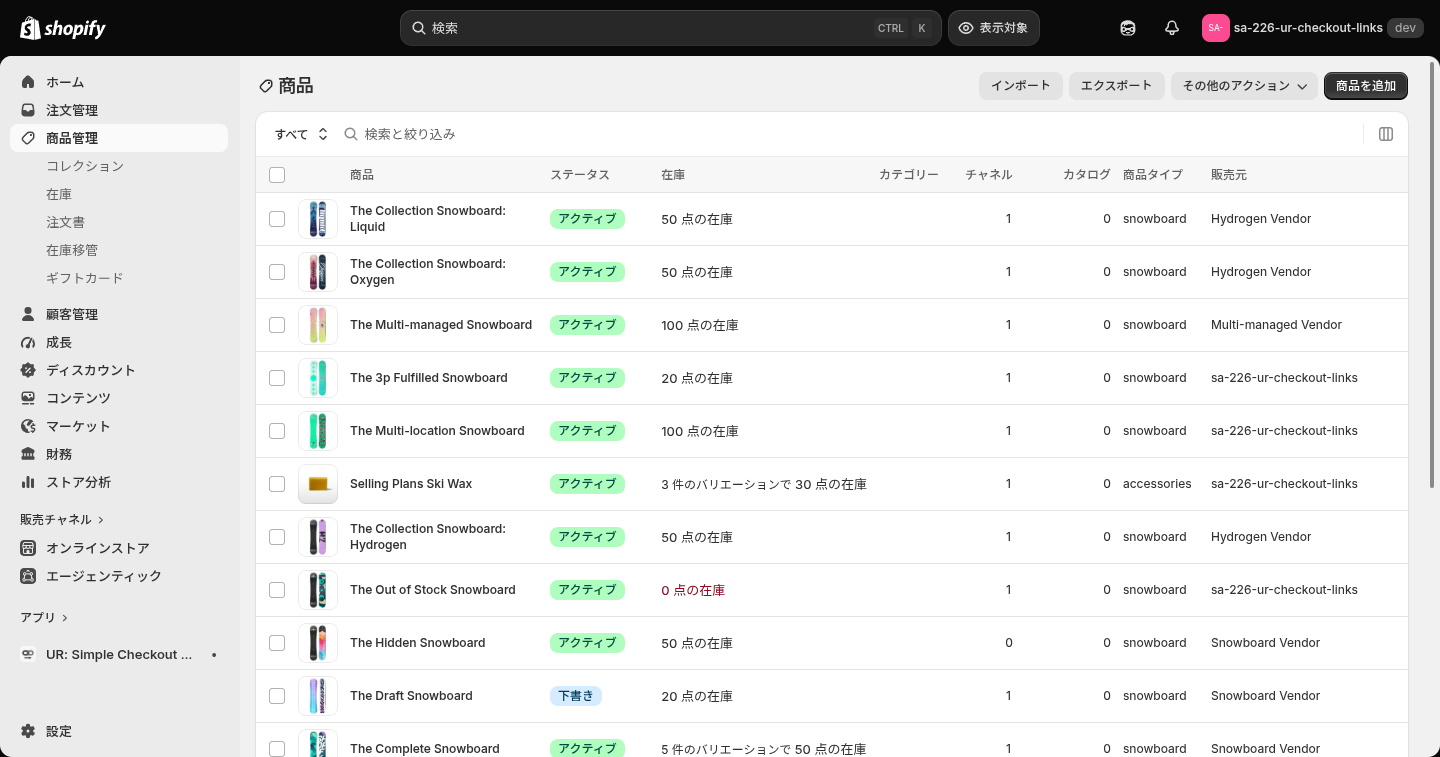Focus the top 検索 search bar
Image resolution: width=1440 pixels, height=757 pixels.
671,28
